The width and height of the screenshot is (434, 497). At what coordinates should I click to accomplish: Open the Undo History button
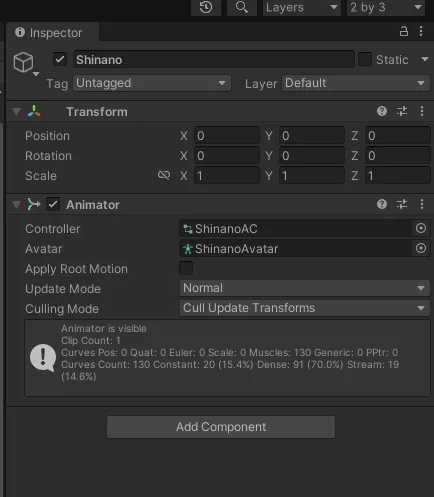coord(206,7)
